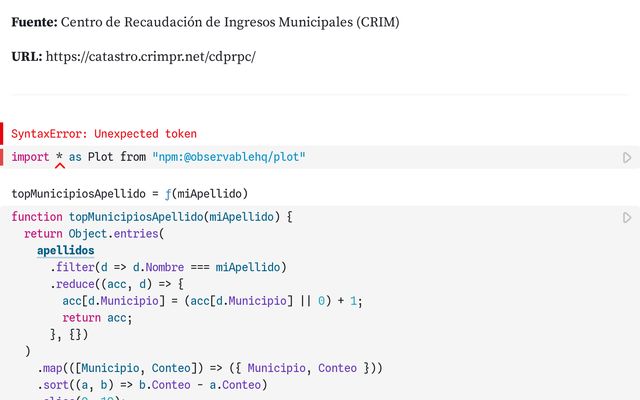Click the Fuente source attribution text
The height and width of the screenshot is (400, 640).
(x=205, y=21)
